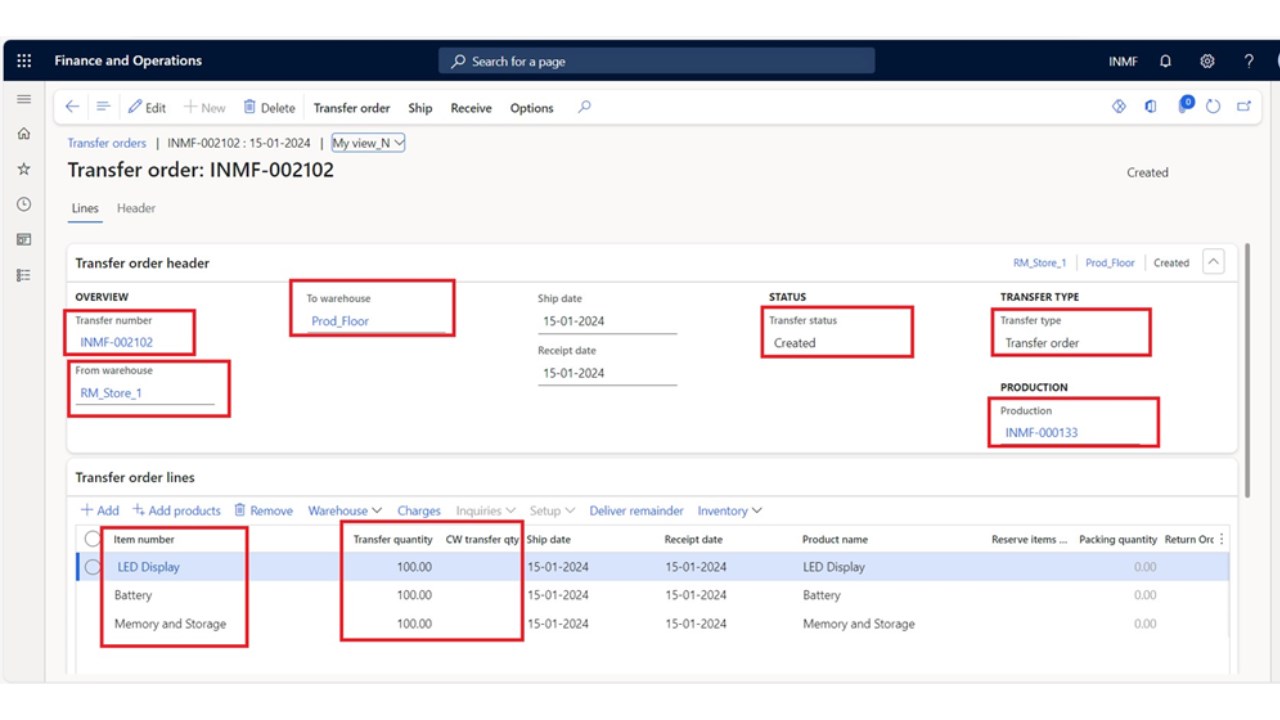Switch to the Lines tab
This screenshot has height=720, width=1280.
[85, 208]
